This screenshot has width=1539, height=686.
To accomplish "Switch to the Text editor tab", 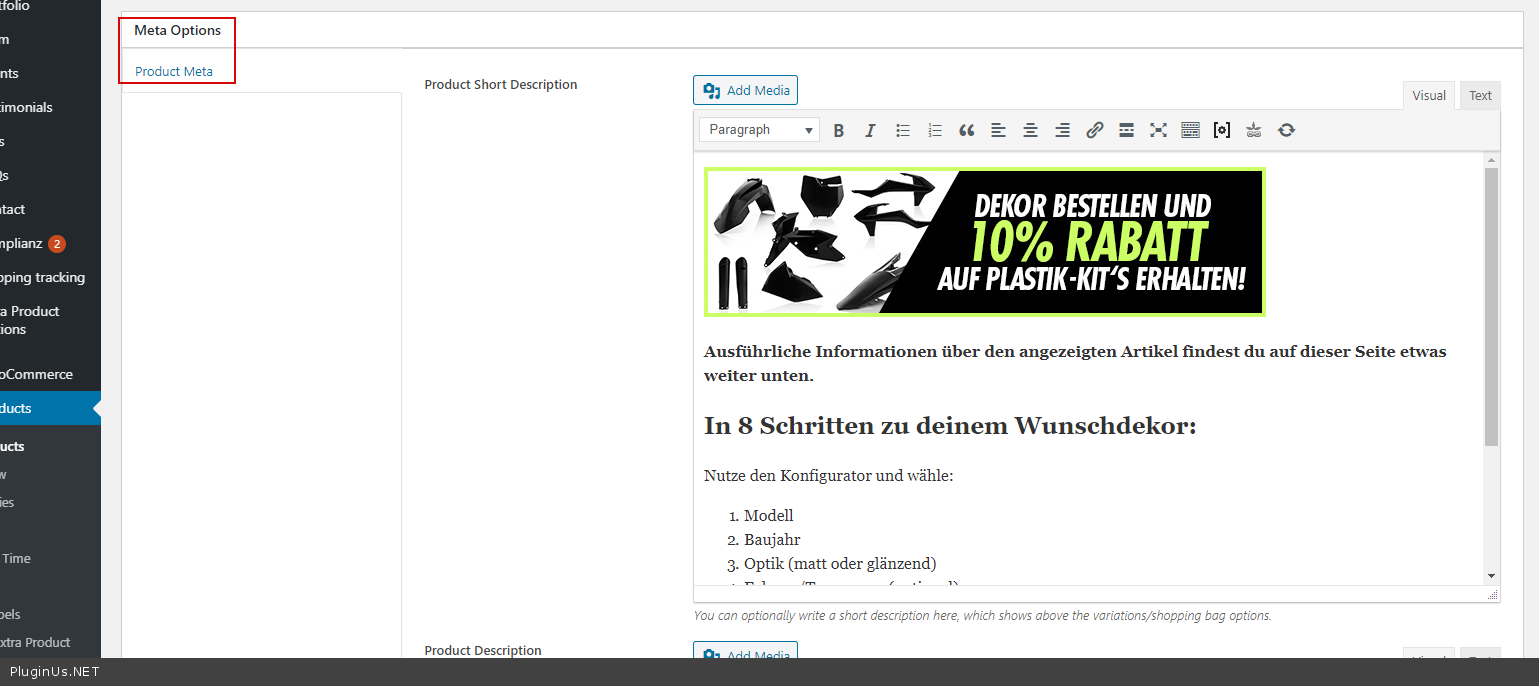I will click(1480, 96).
